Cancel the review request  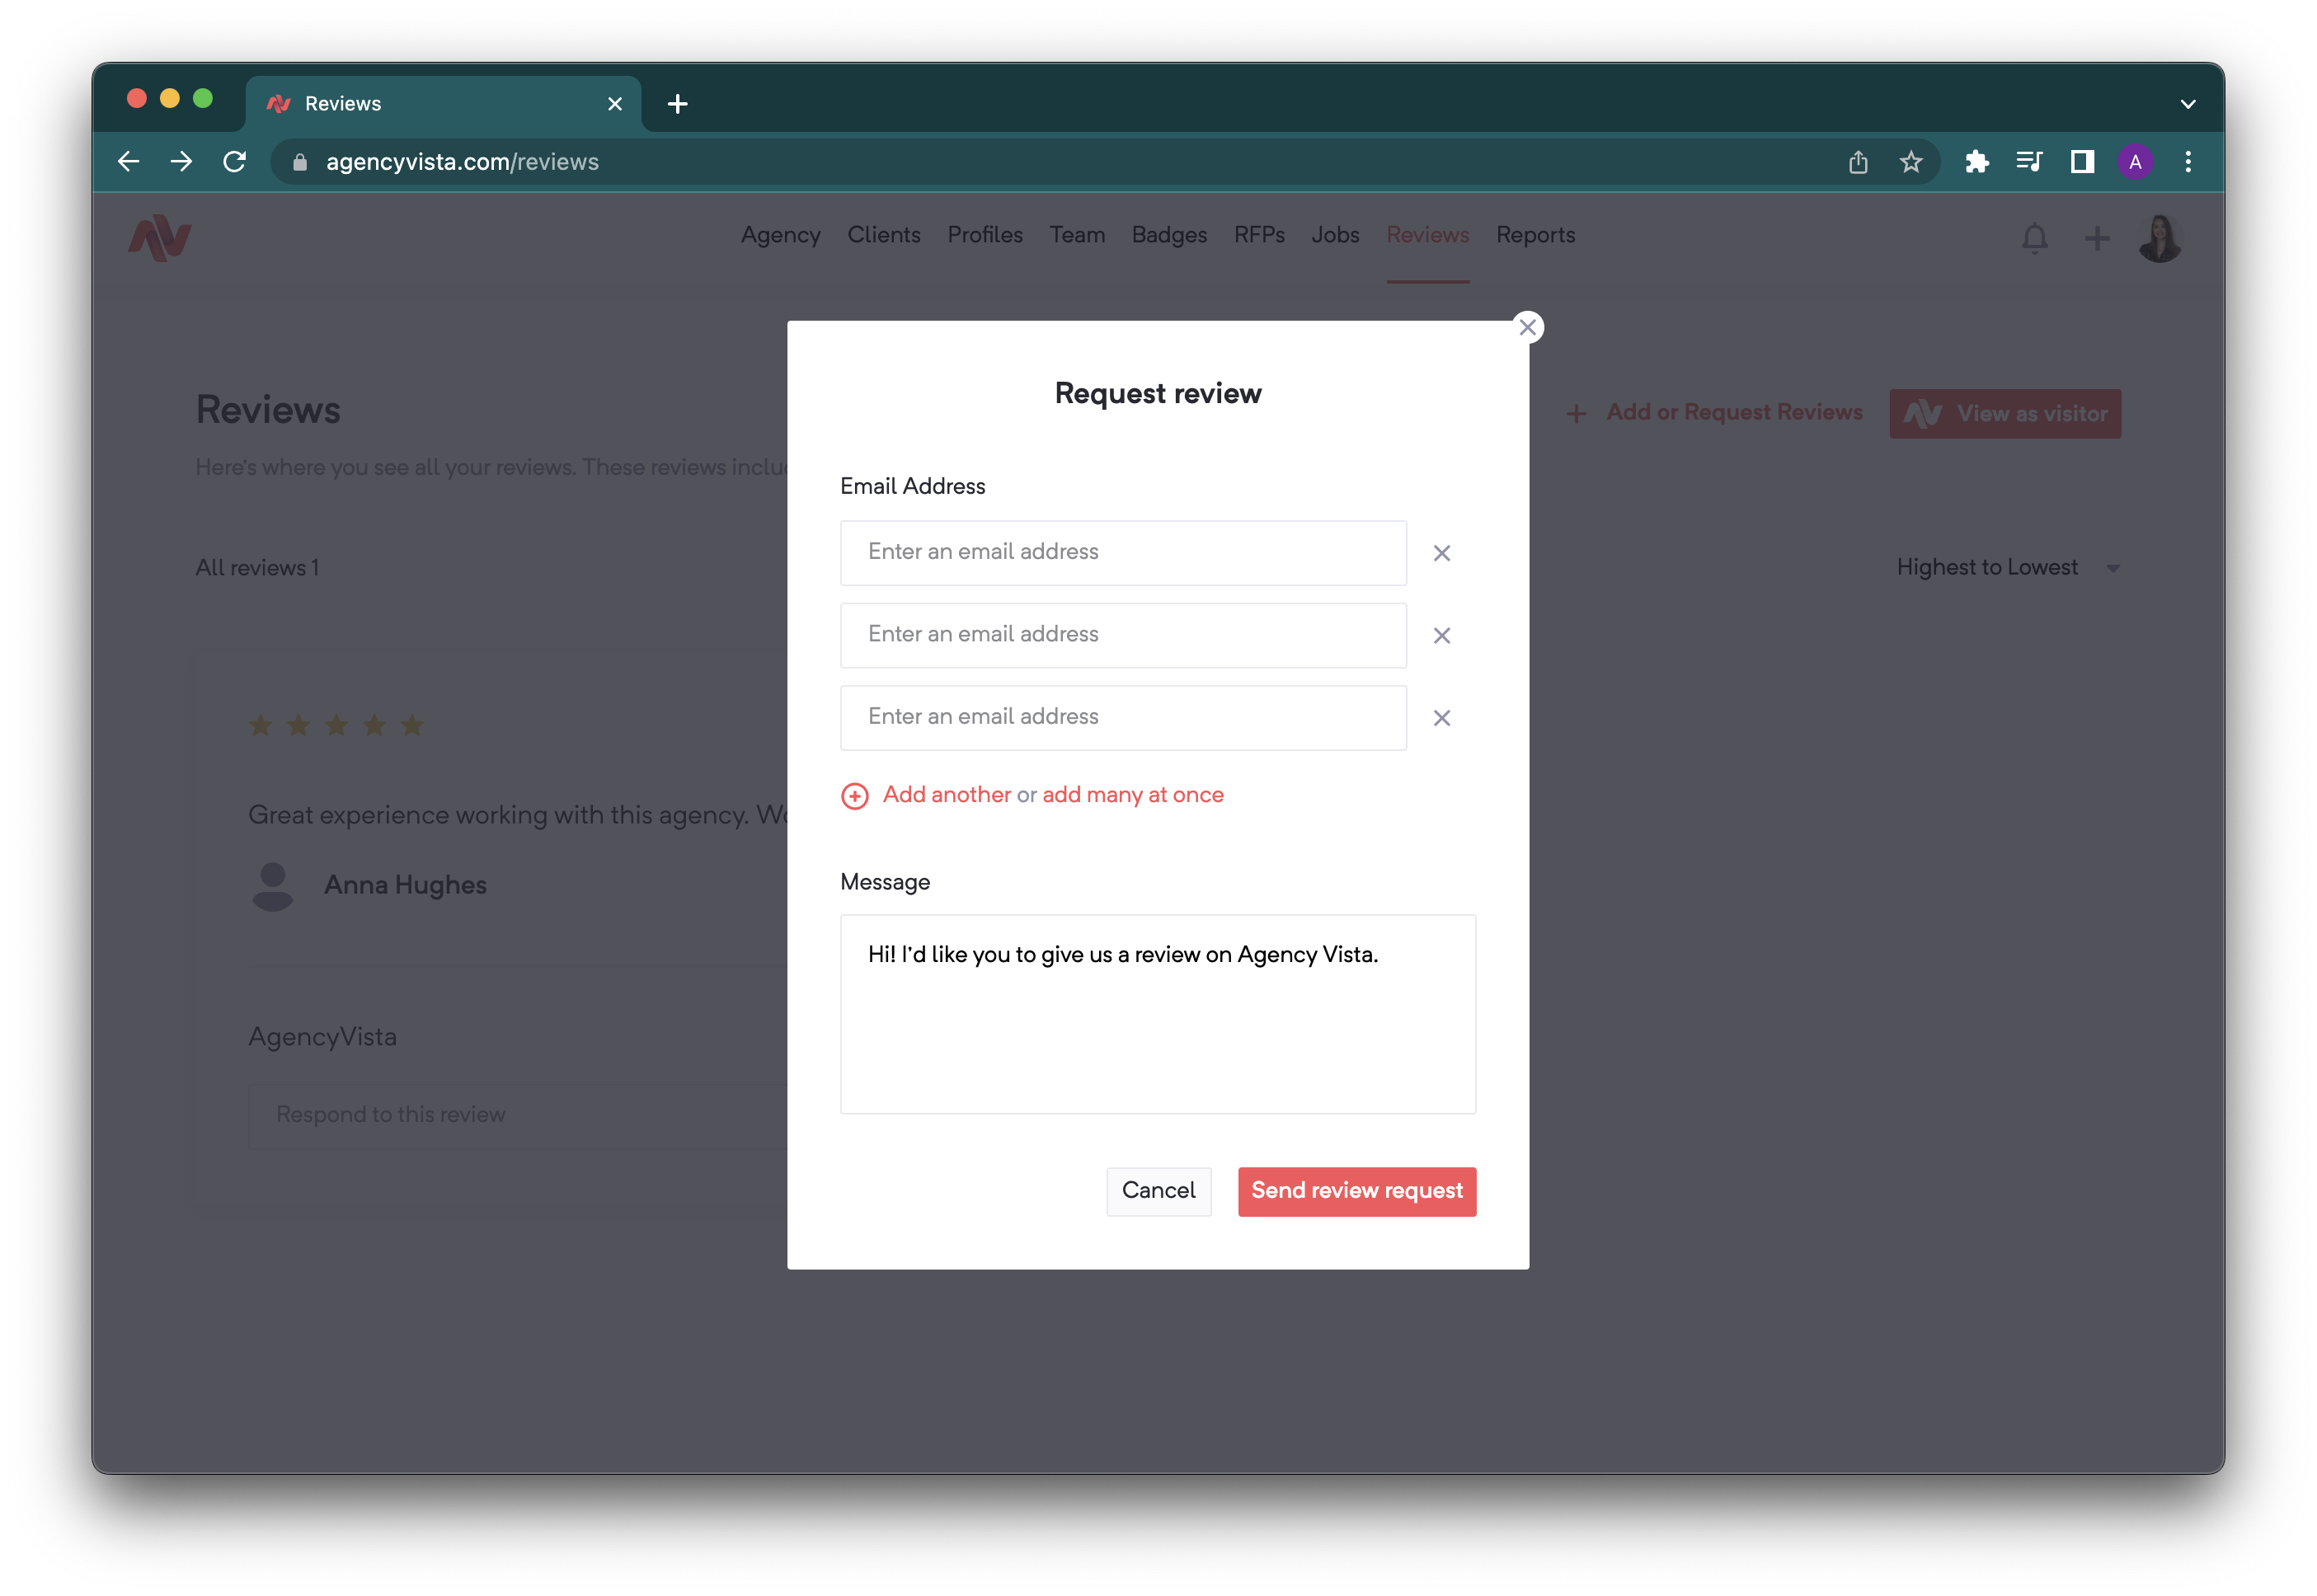(x=1158, y=1190)
